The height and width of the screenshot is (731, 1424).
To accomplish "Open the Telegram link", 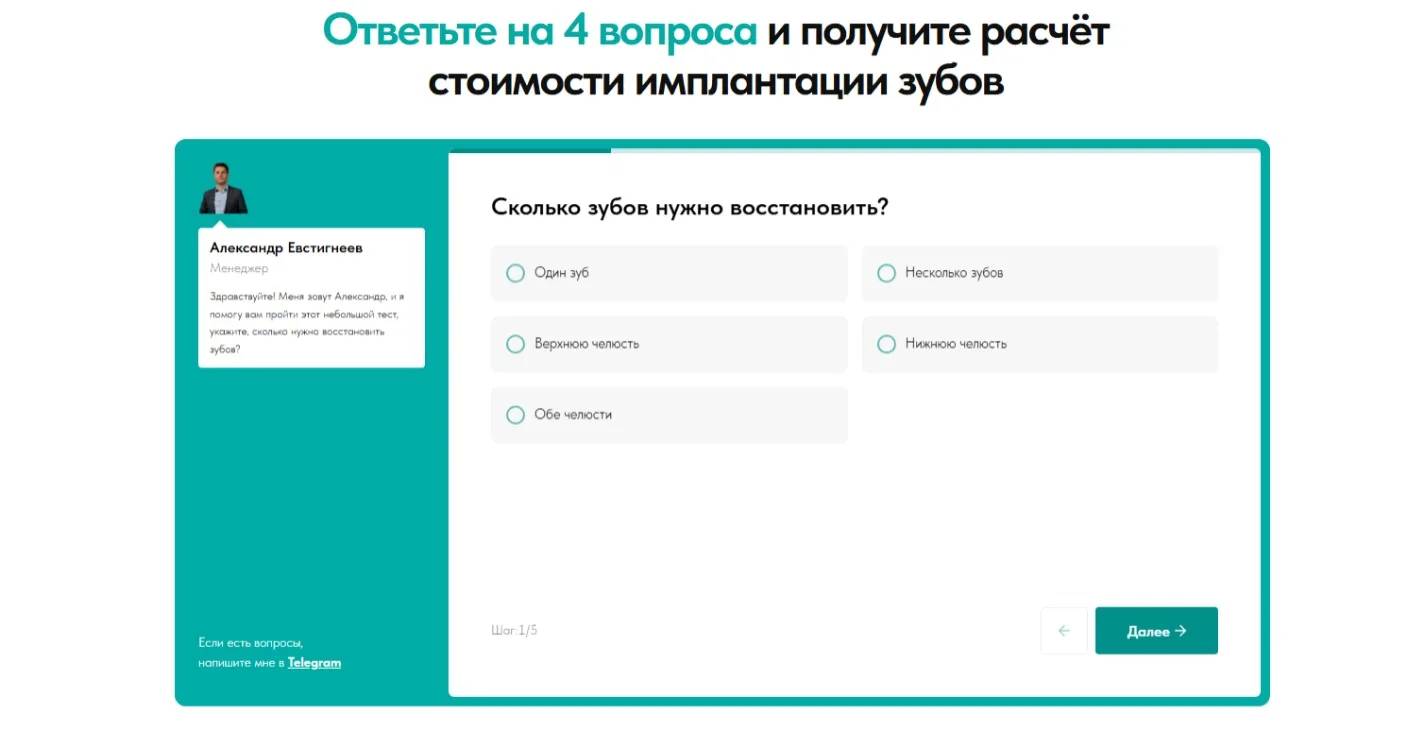I will tap(314, 663).
